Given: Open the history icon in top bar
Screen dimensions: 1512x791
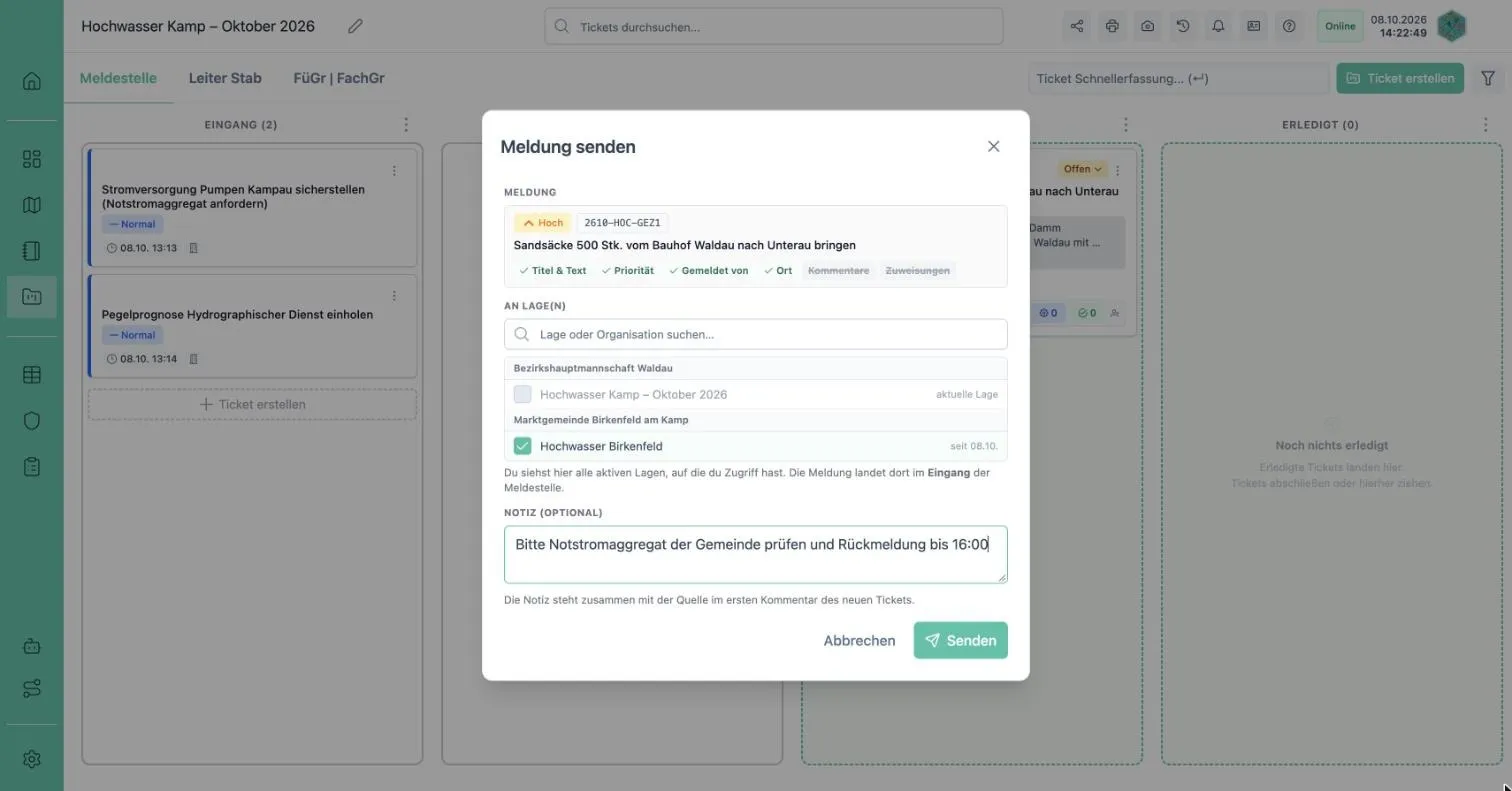Looking at the screenshot, I should [1183, 27].
